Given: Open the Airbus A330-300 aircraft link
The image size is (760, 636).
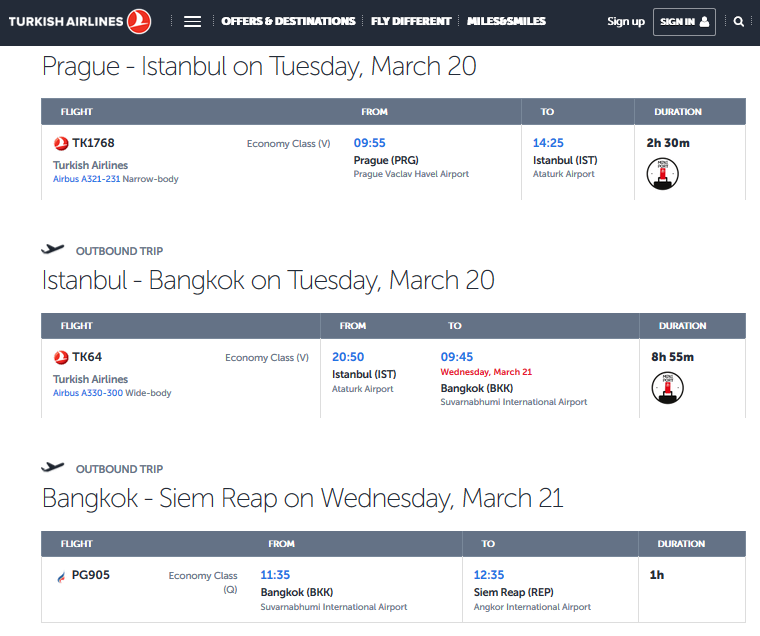Looking at the screenshot, I should (x=88, y=393).
